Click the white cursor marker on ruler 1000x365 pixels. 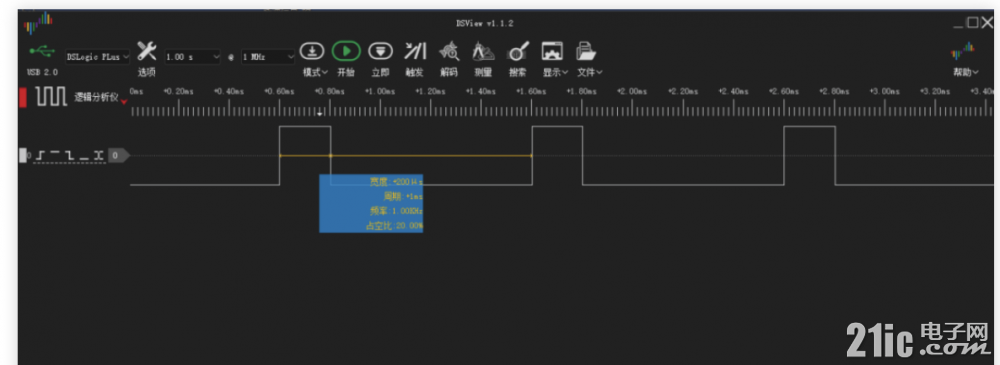point(321,114)
